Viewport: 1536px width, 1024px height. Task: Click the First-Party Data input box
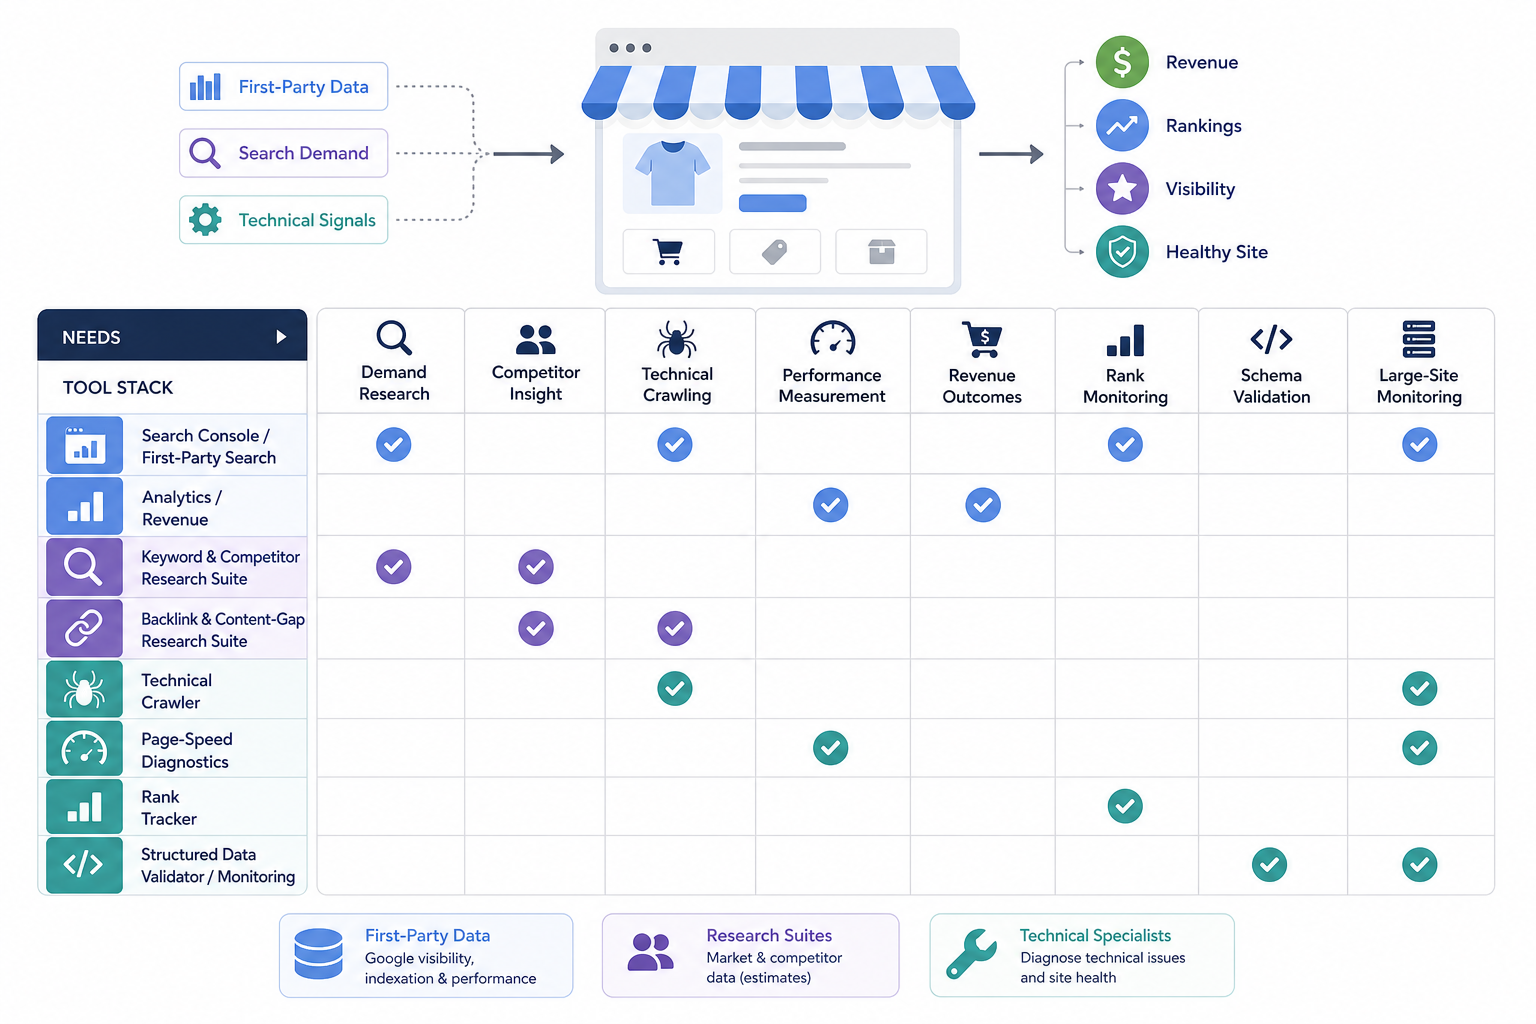pyautogui.click(x=284, y=87)
